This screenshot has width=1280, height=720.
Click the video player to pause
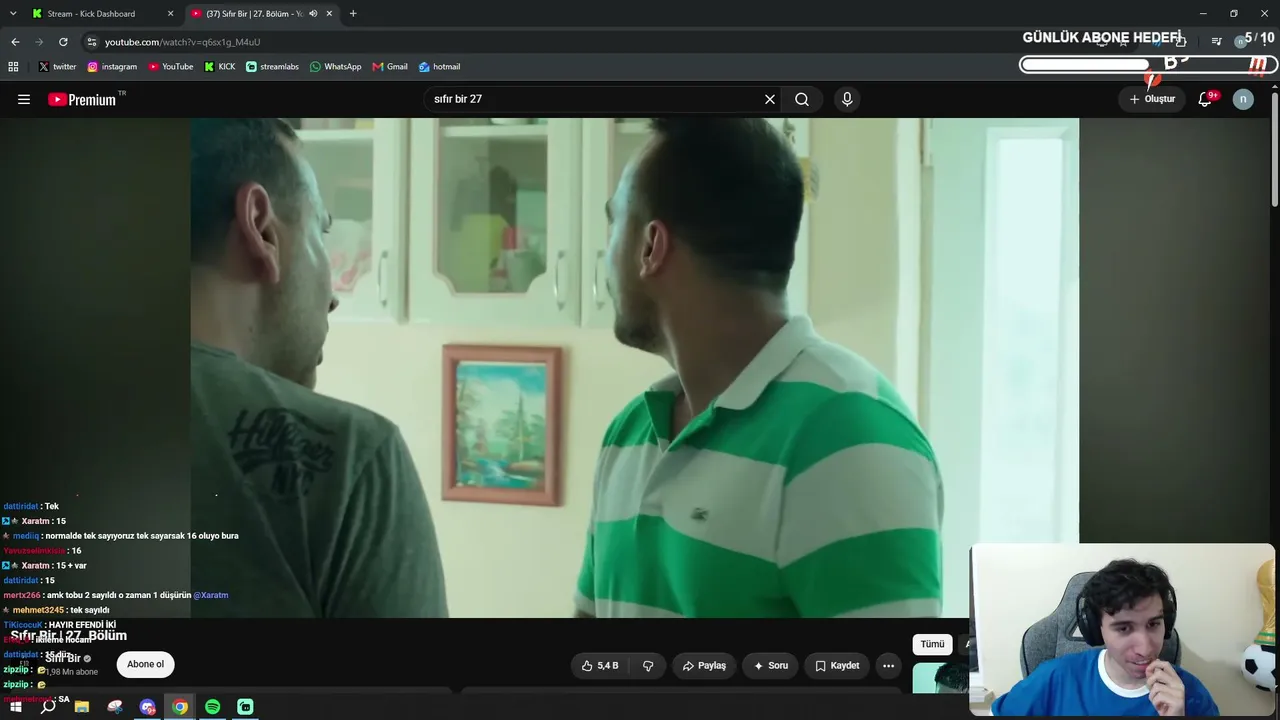point(635,368)
